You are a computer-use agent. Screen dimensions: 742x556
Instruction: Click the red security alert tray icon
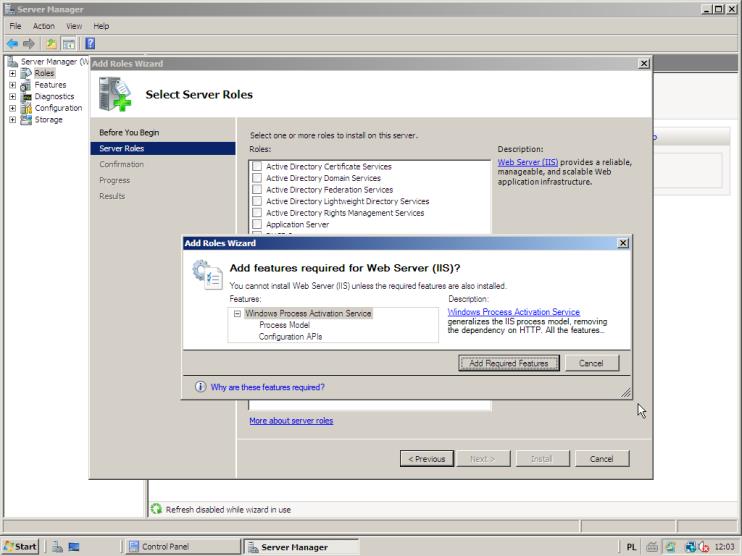point(704,547)
